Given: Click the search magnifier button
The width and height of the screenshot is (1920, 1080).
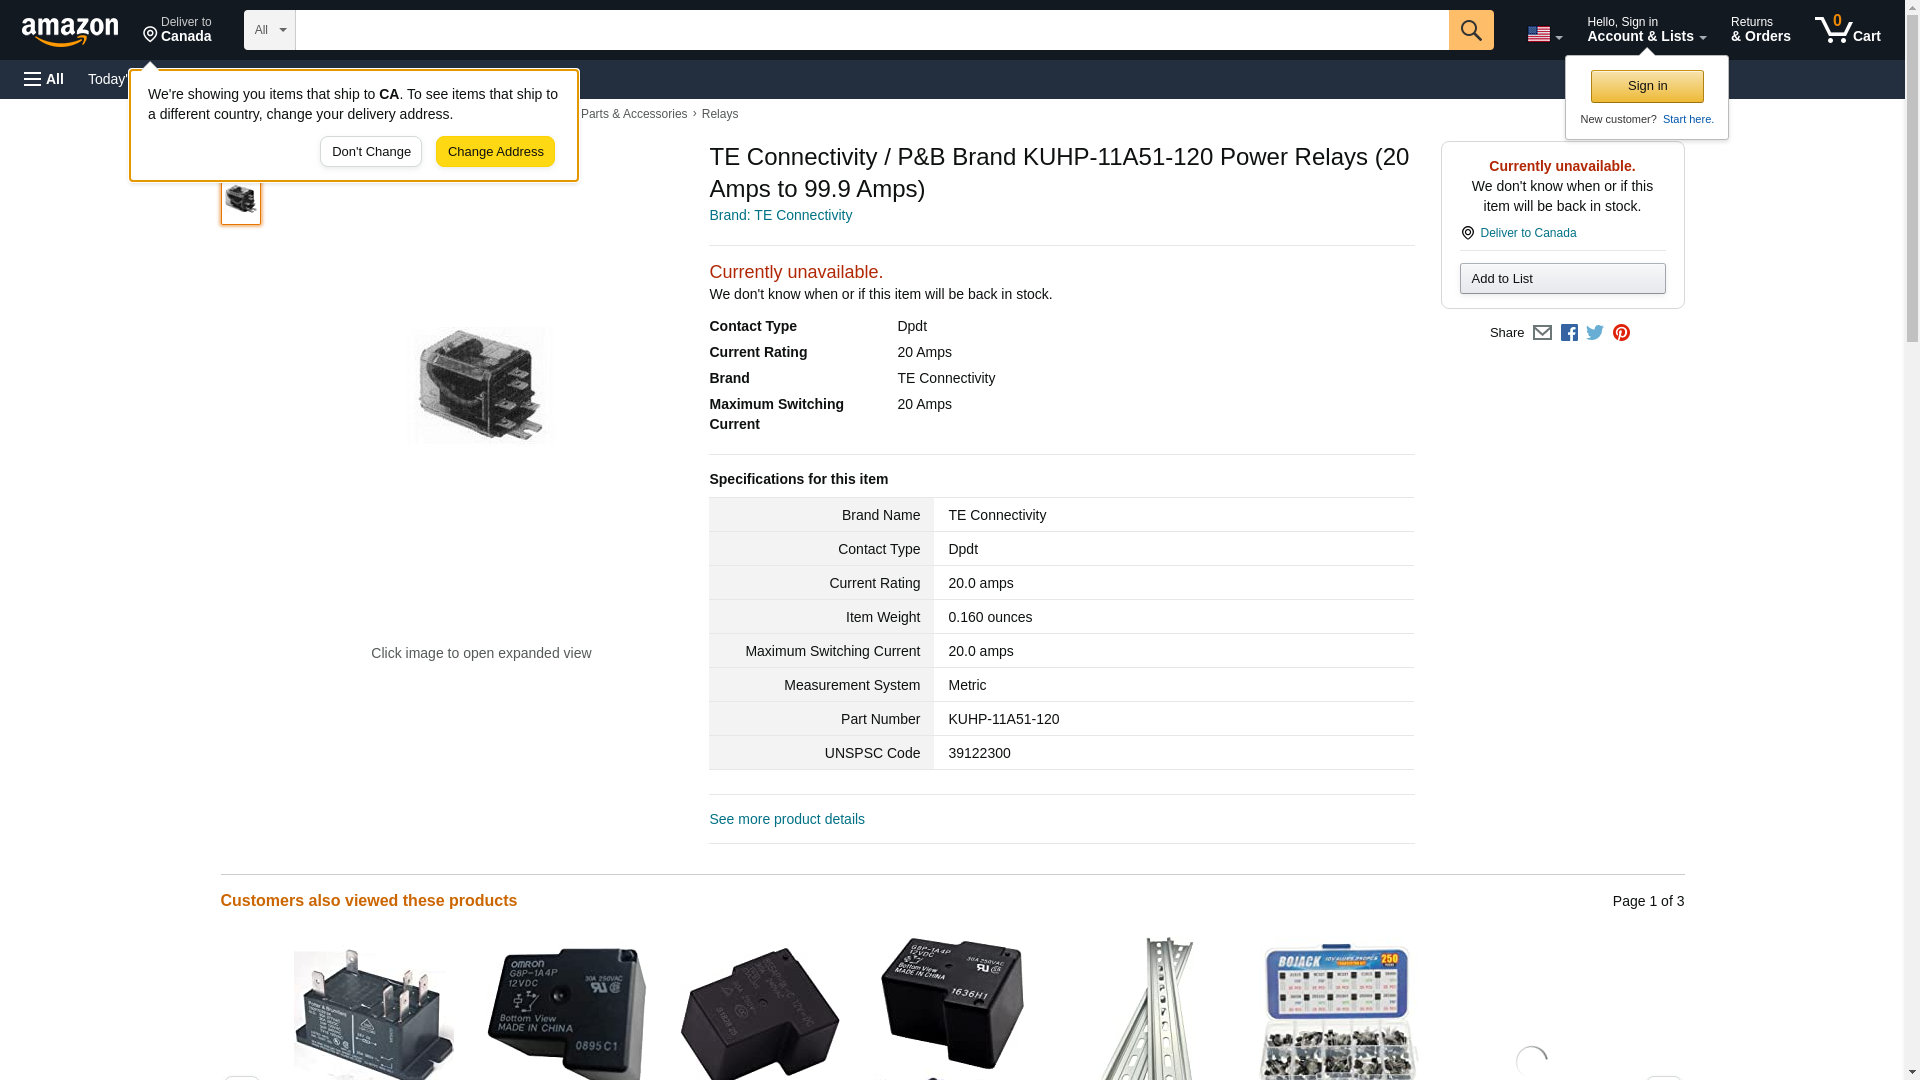Looking at the screenshot, I should pyautogui.click(x=1471, y=30).
